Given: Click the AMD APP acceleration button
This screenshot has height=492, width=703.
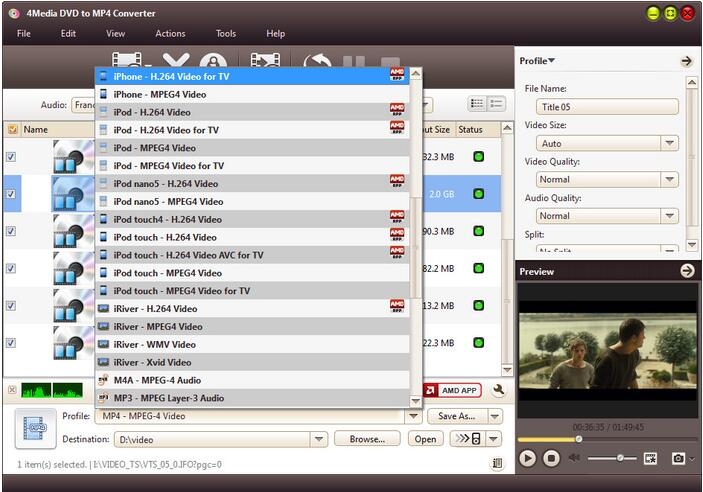Looking at the screenshot, I should (x=453, y=390).
